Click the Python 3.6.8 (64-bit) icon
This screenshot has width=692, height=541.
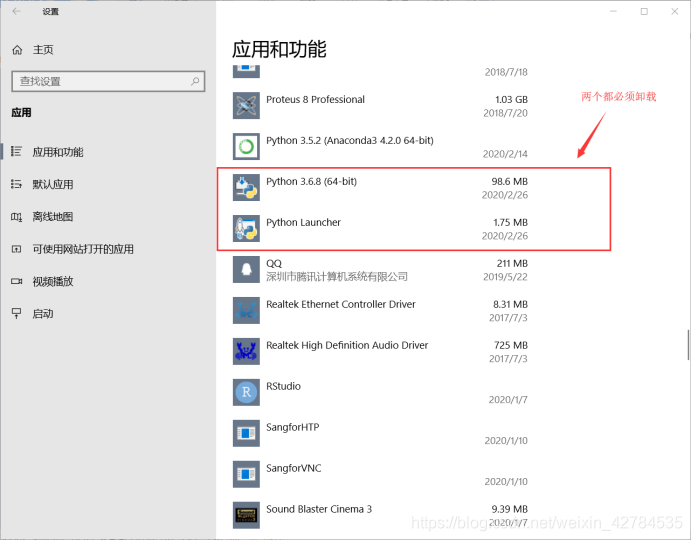point(246,188)
